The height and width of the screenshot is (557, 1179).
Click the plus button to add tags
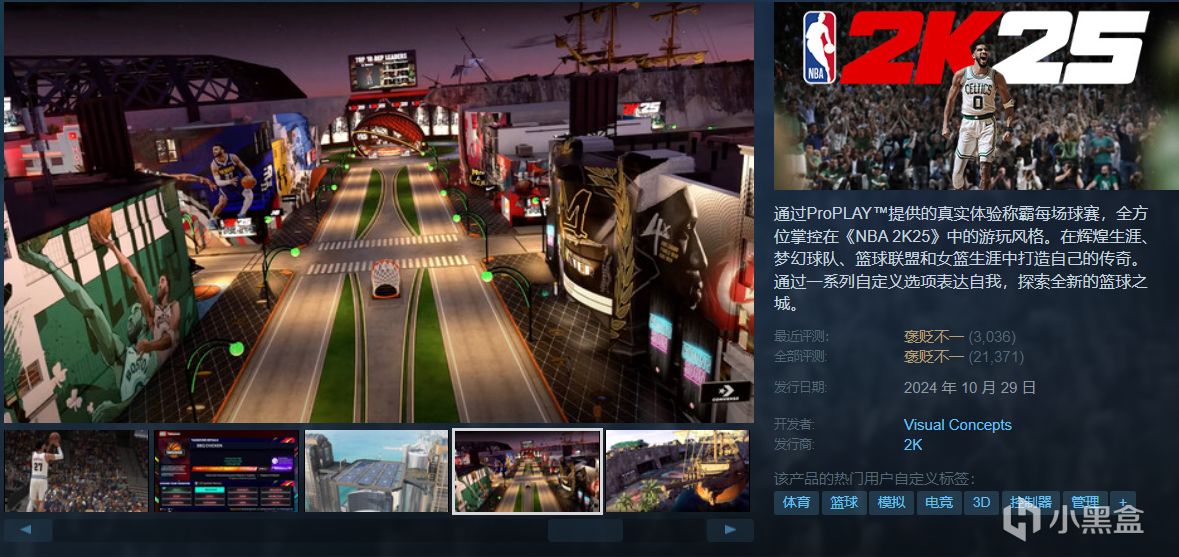[1123, 502]
